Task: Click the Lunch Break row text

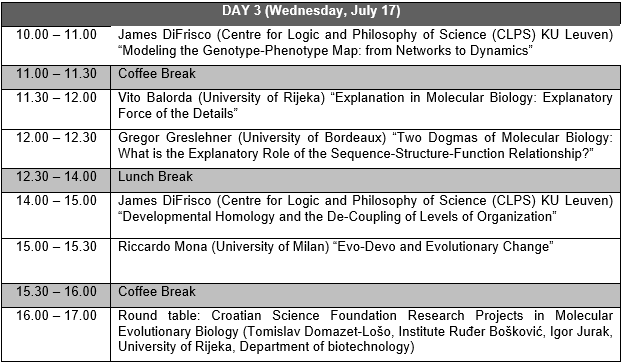Action: pos(155,177)
